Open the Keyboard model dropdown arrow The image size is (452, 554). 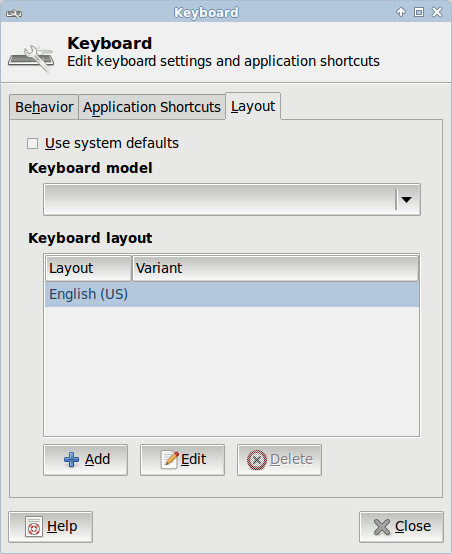tap(406, 200)
